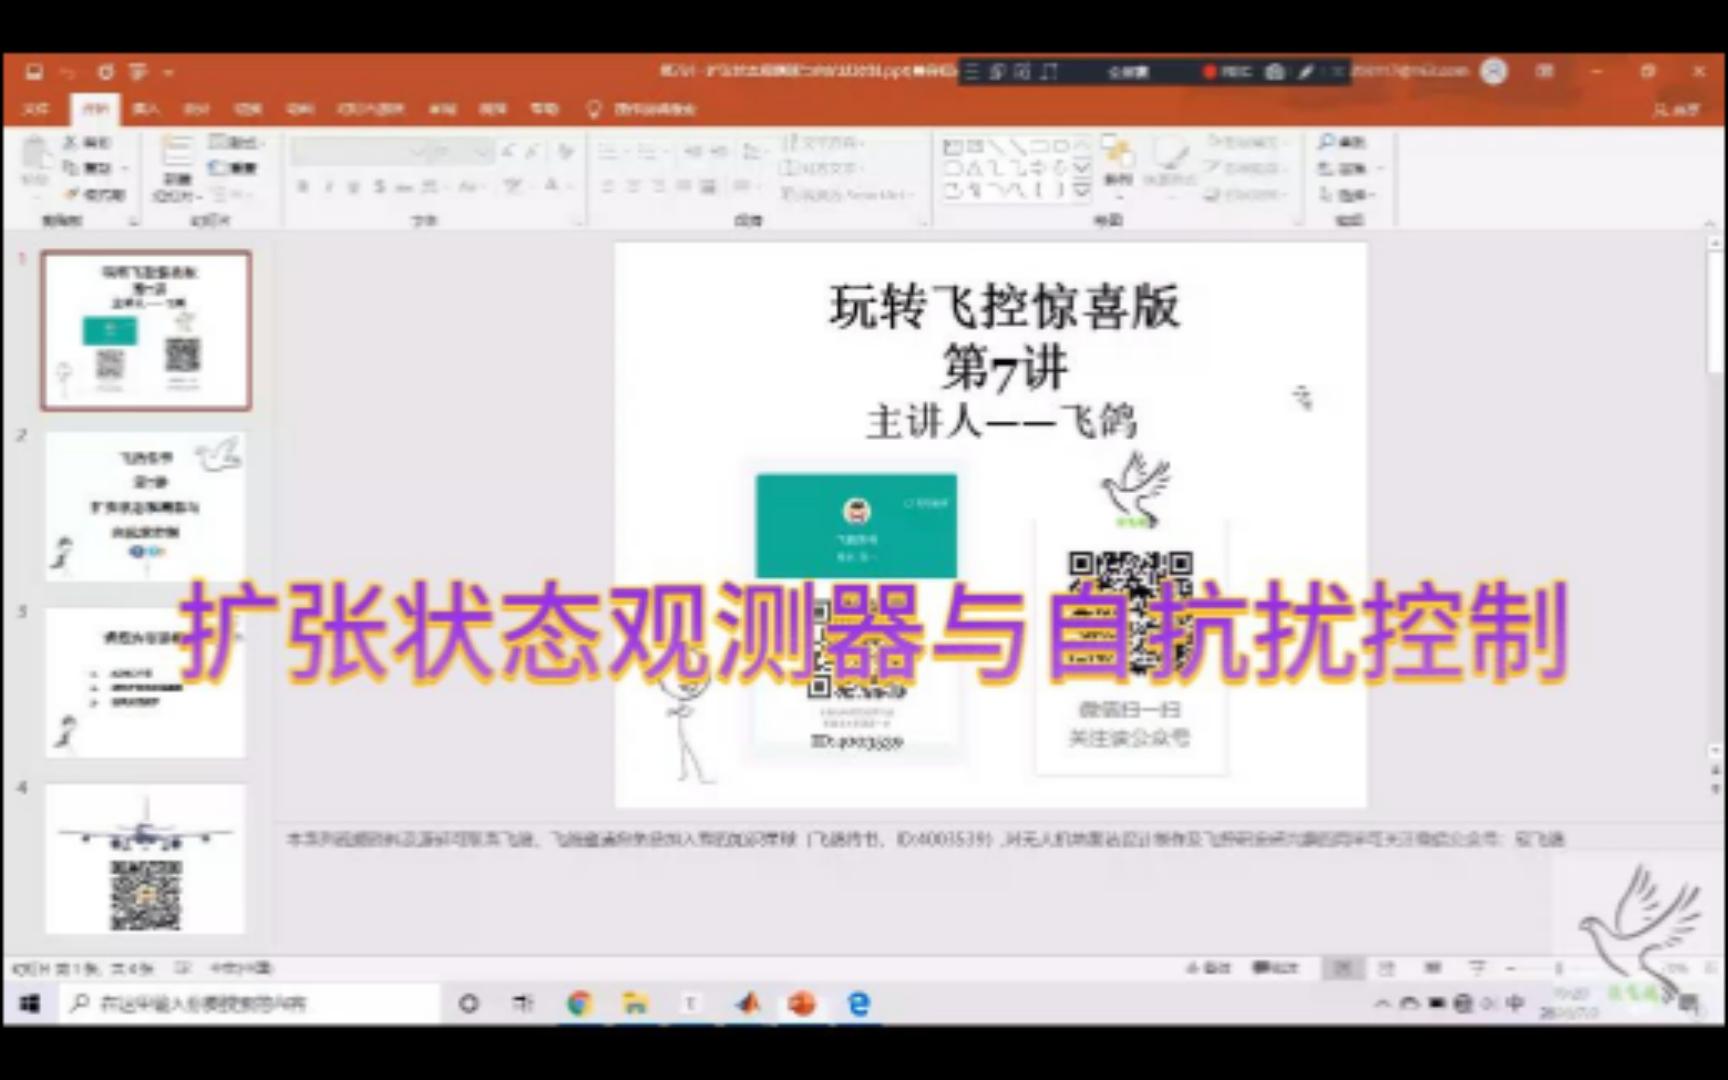Switch to Slide Sorter view
Viewport: 1728px width, 1080px height.
[1386, 968]
